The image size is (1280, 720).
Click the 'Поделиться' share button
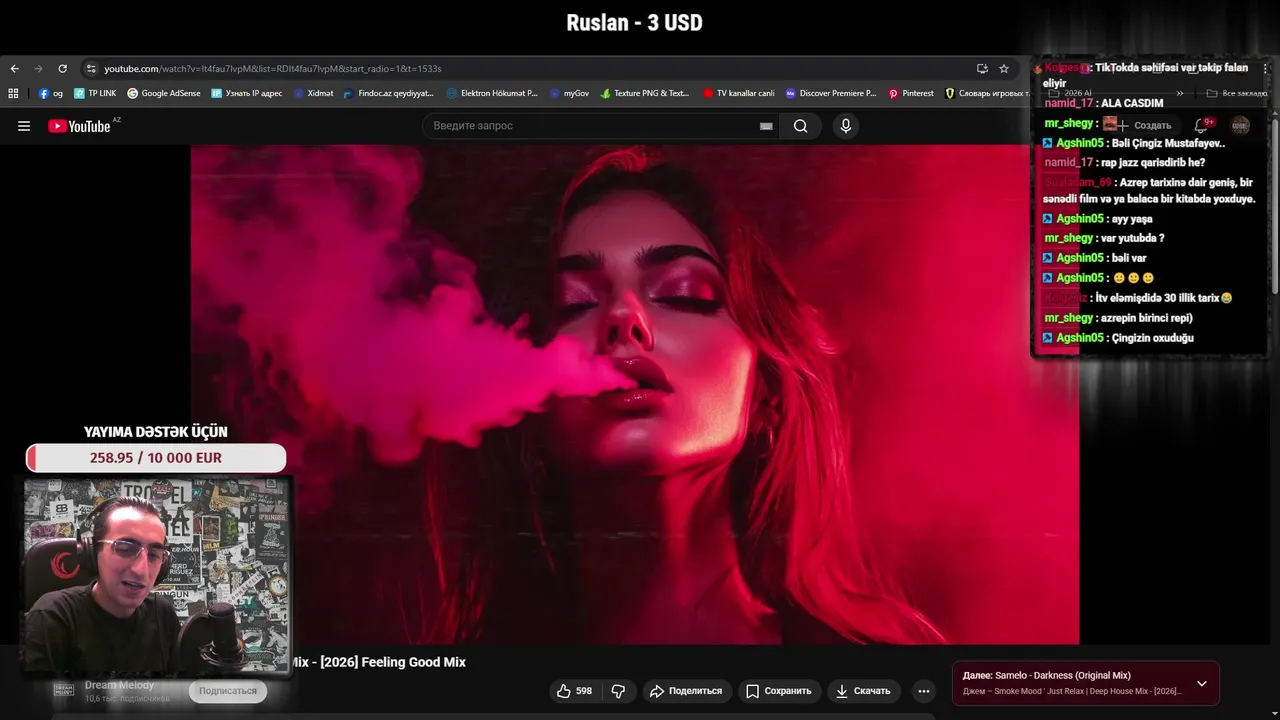click(x=686, y=691)
